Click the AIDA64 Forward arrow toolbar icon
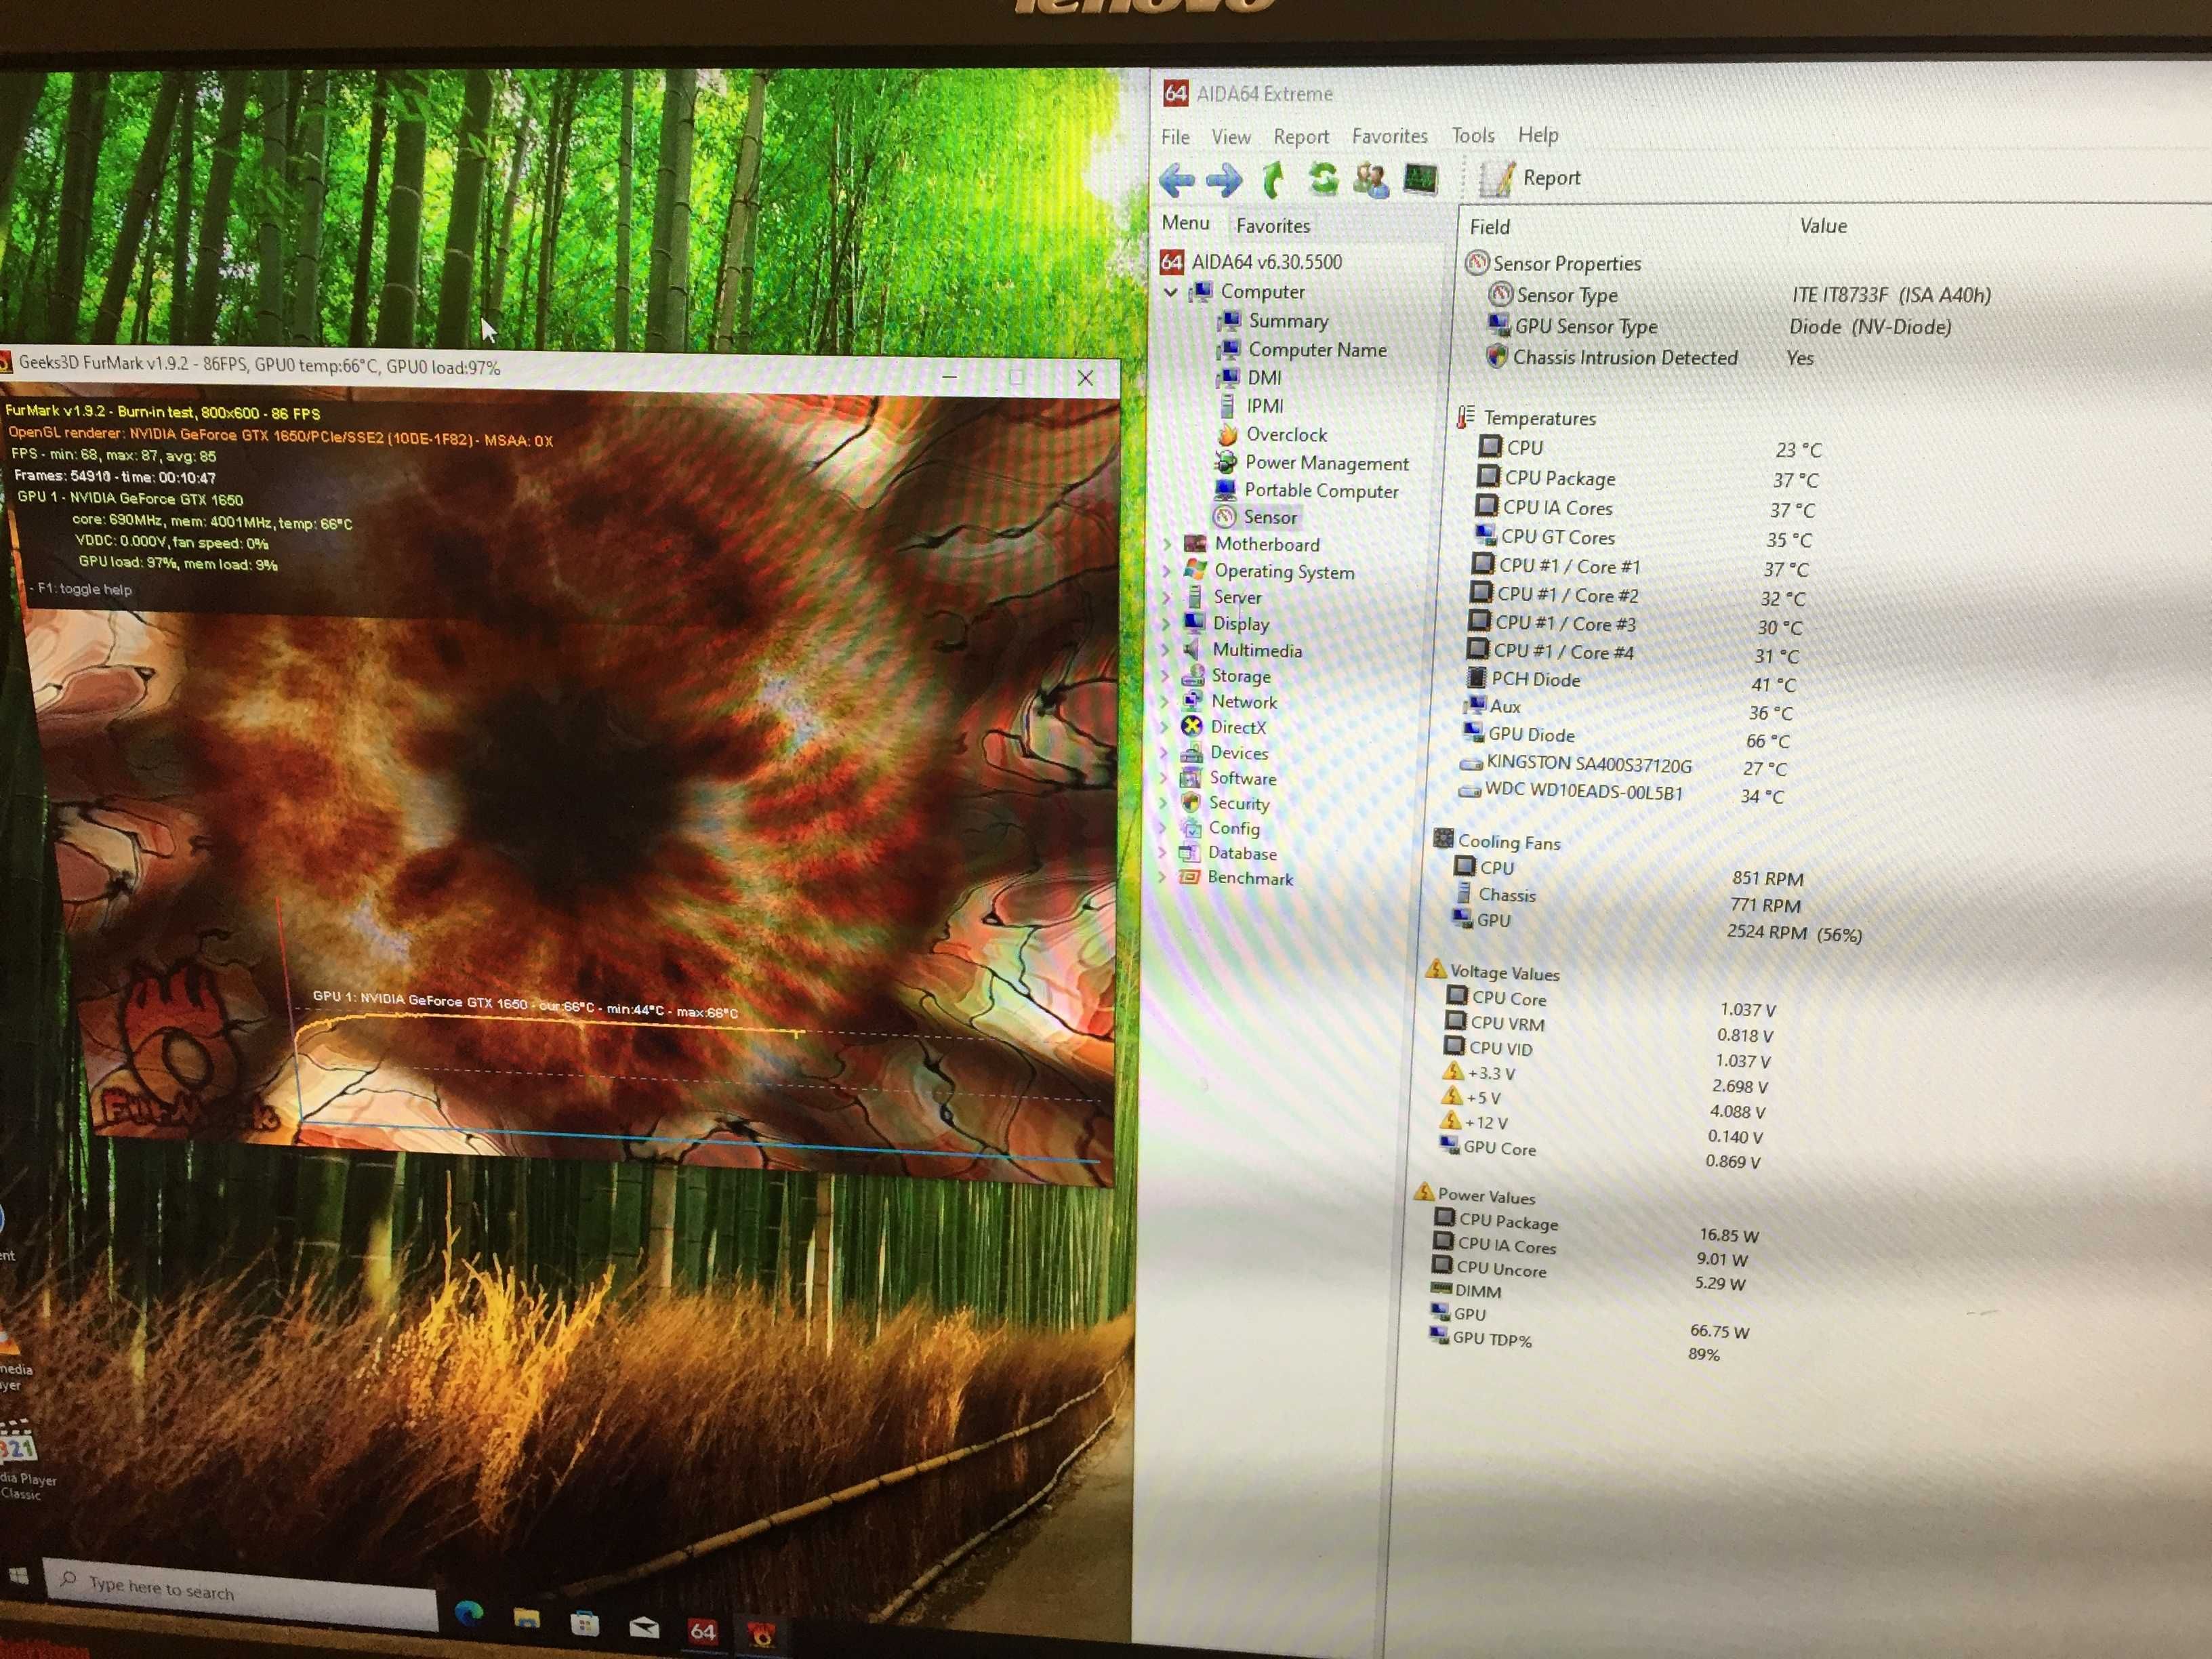 tap(1224, 180)
